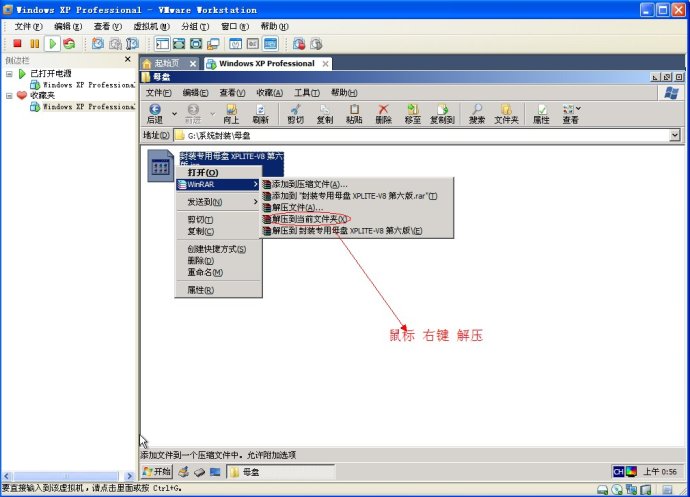This screenshot has height=497, width=690.
Task: Click the Quick Switch view icon
Action: coord(179,44)
